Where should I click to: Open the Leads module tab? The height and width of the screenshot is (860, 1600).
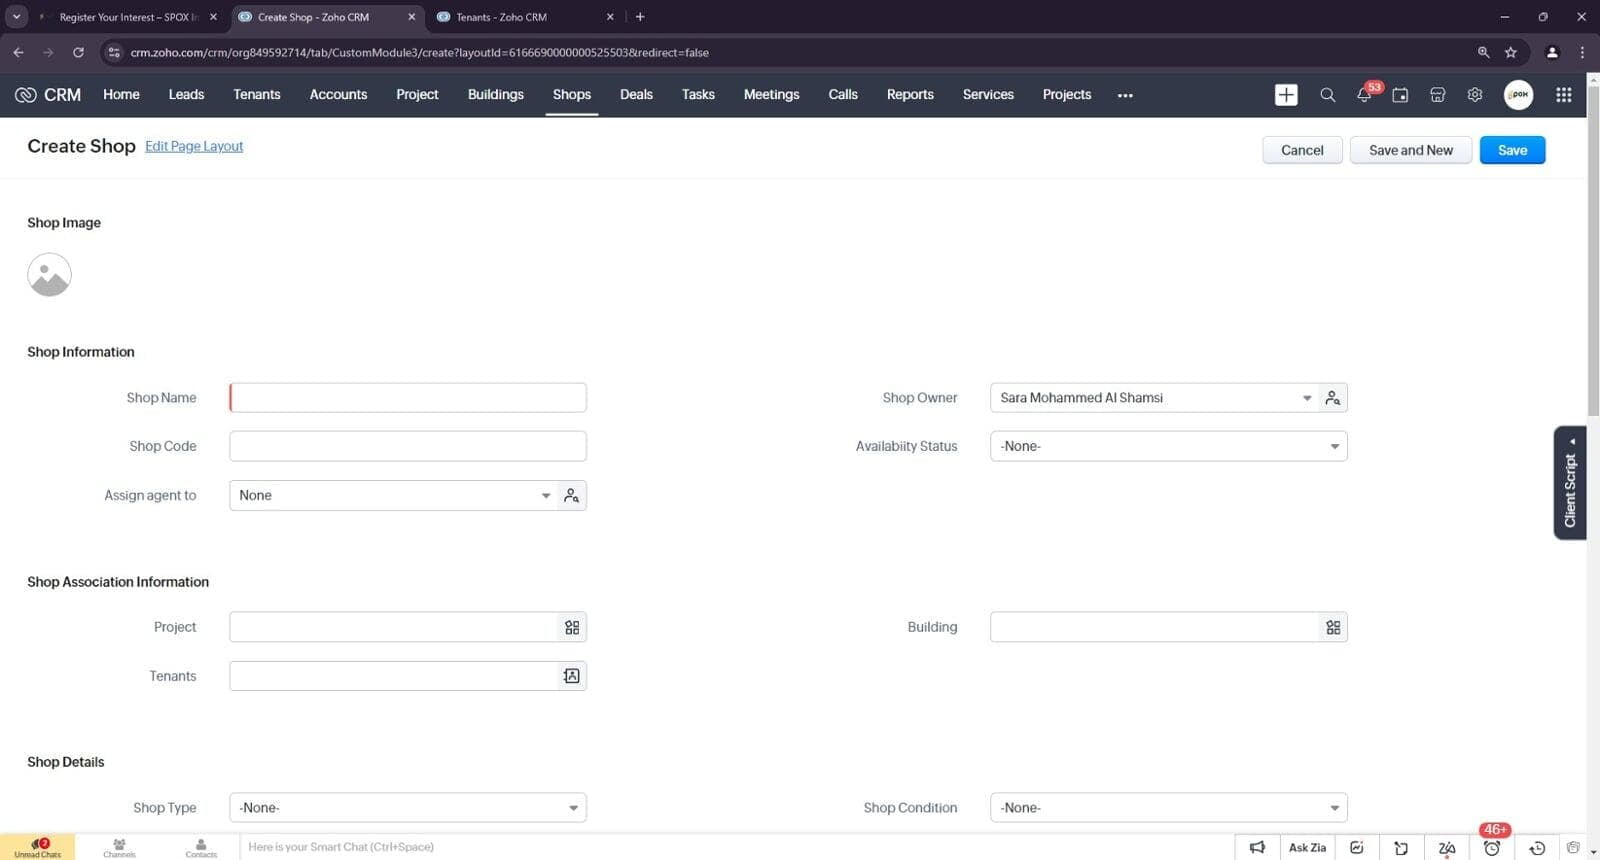click(x=186, y=94)
